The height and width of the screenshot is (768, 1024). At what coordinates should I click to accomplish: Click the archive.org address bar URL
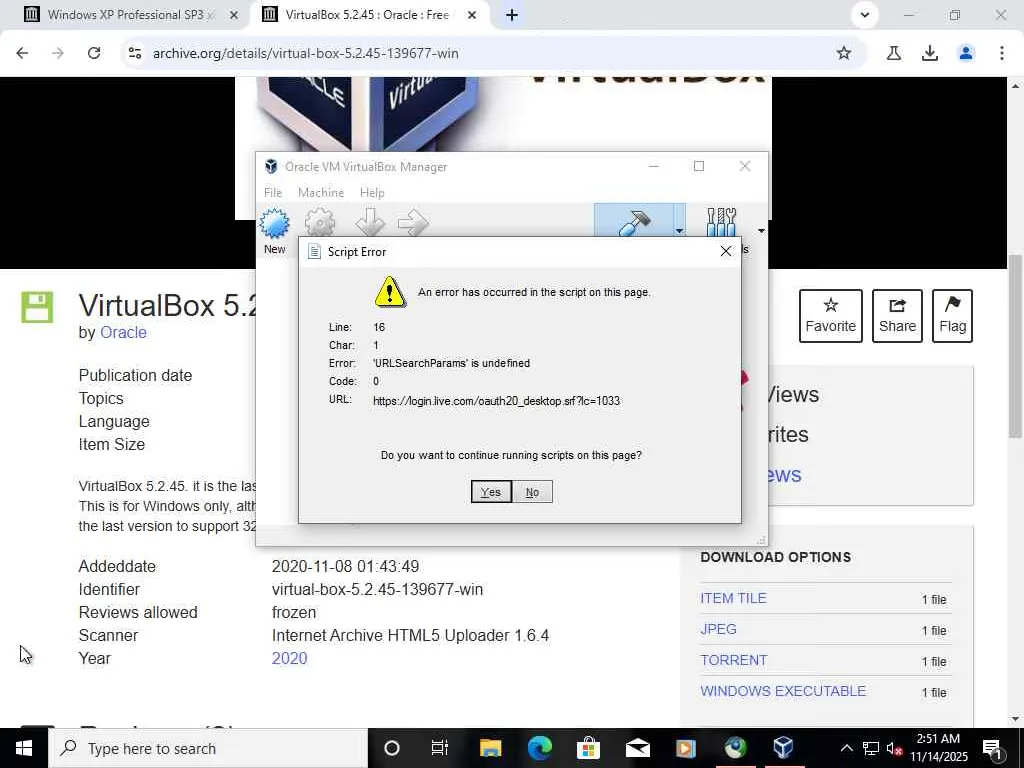(306, 53)
